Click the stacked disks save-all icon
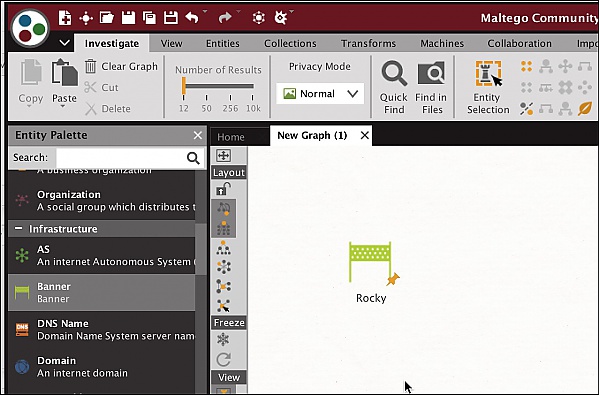The width and height of the screenshot is (599, 395). [149, 18]
